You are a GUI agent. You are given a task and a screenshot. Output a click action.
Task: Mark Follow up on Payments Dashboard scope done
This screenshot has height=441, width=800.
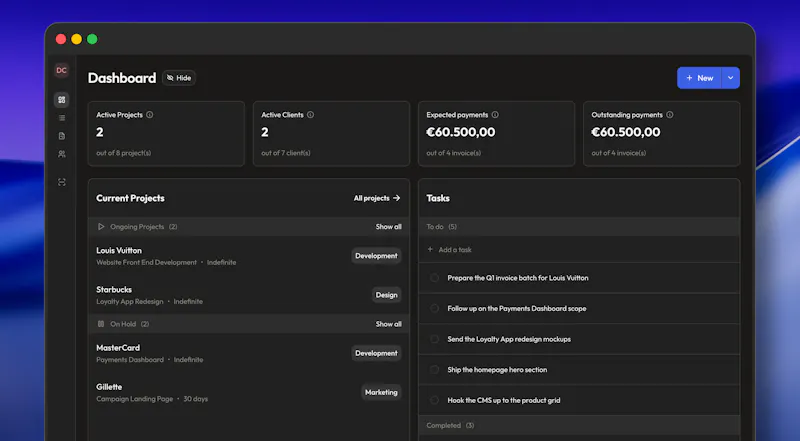point(434,309)
